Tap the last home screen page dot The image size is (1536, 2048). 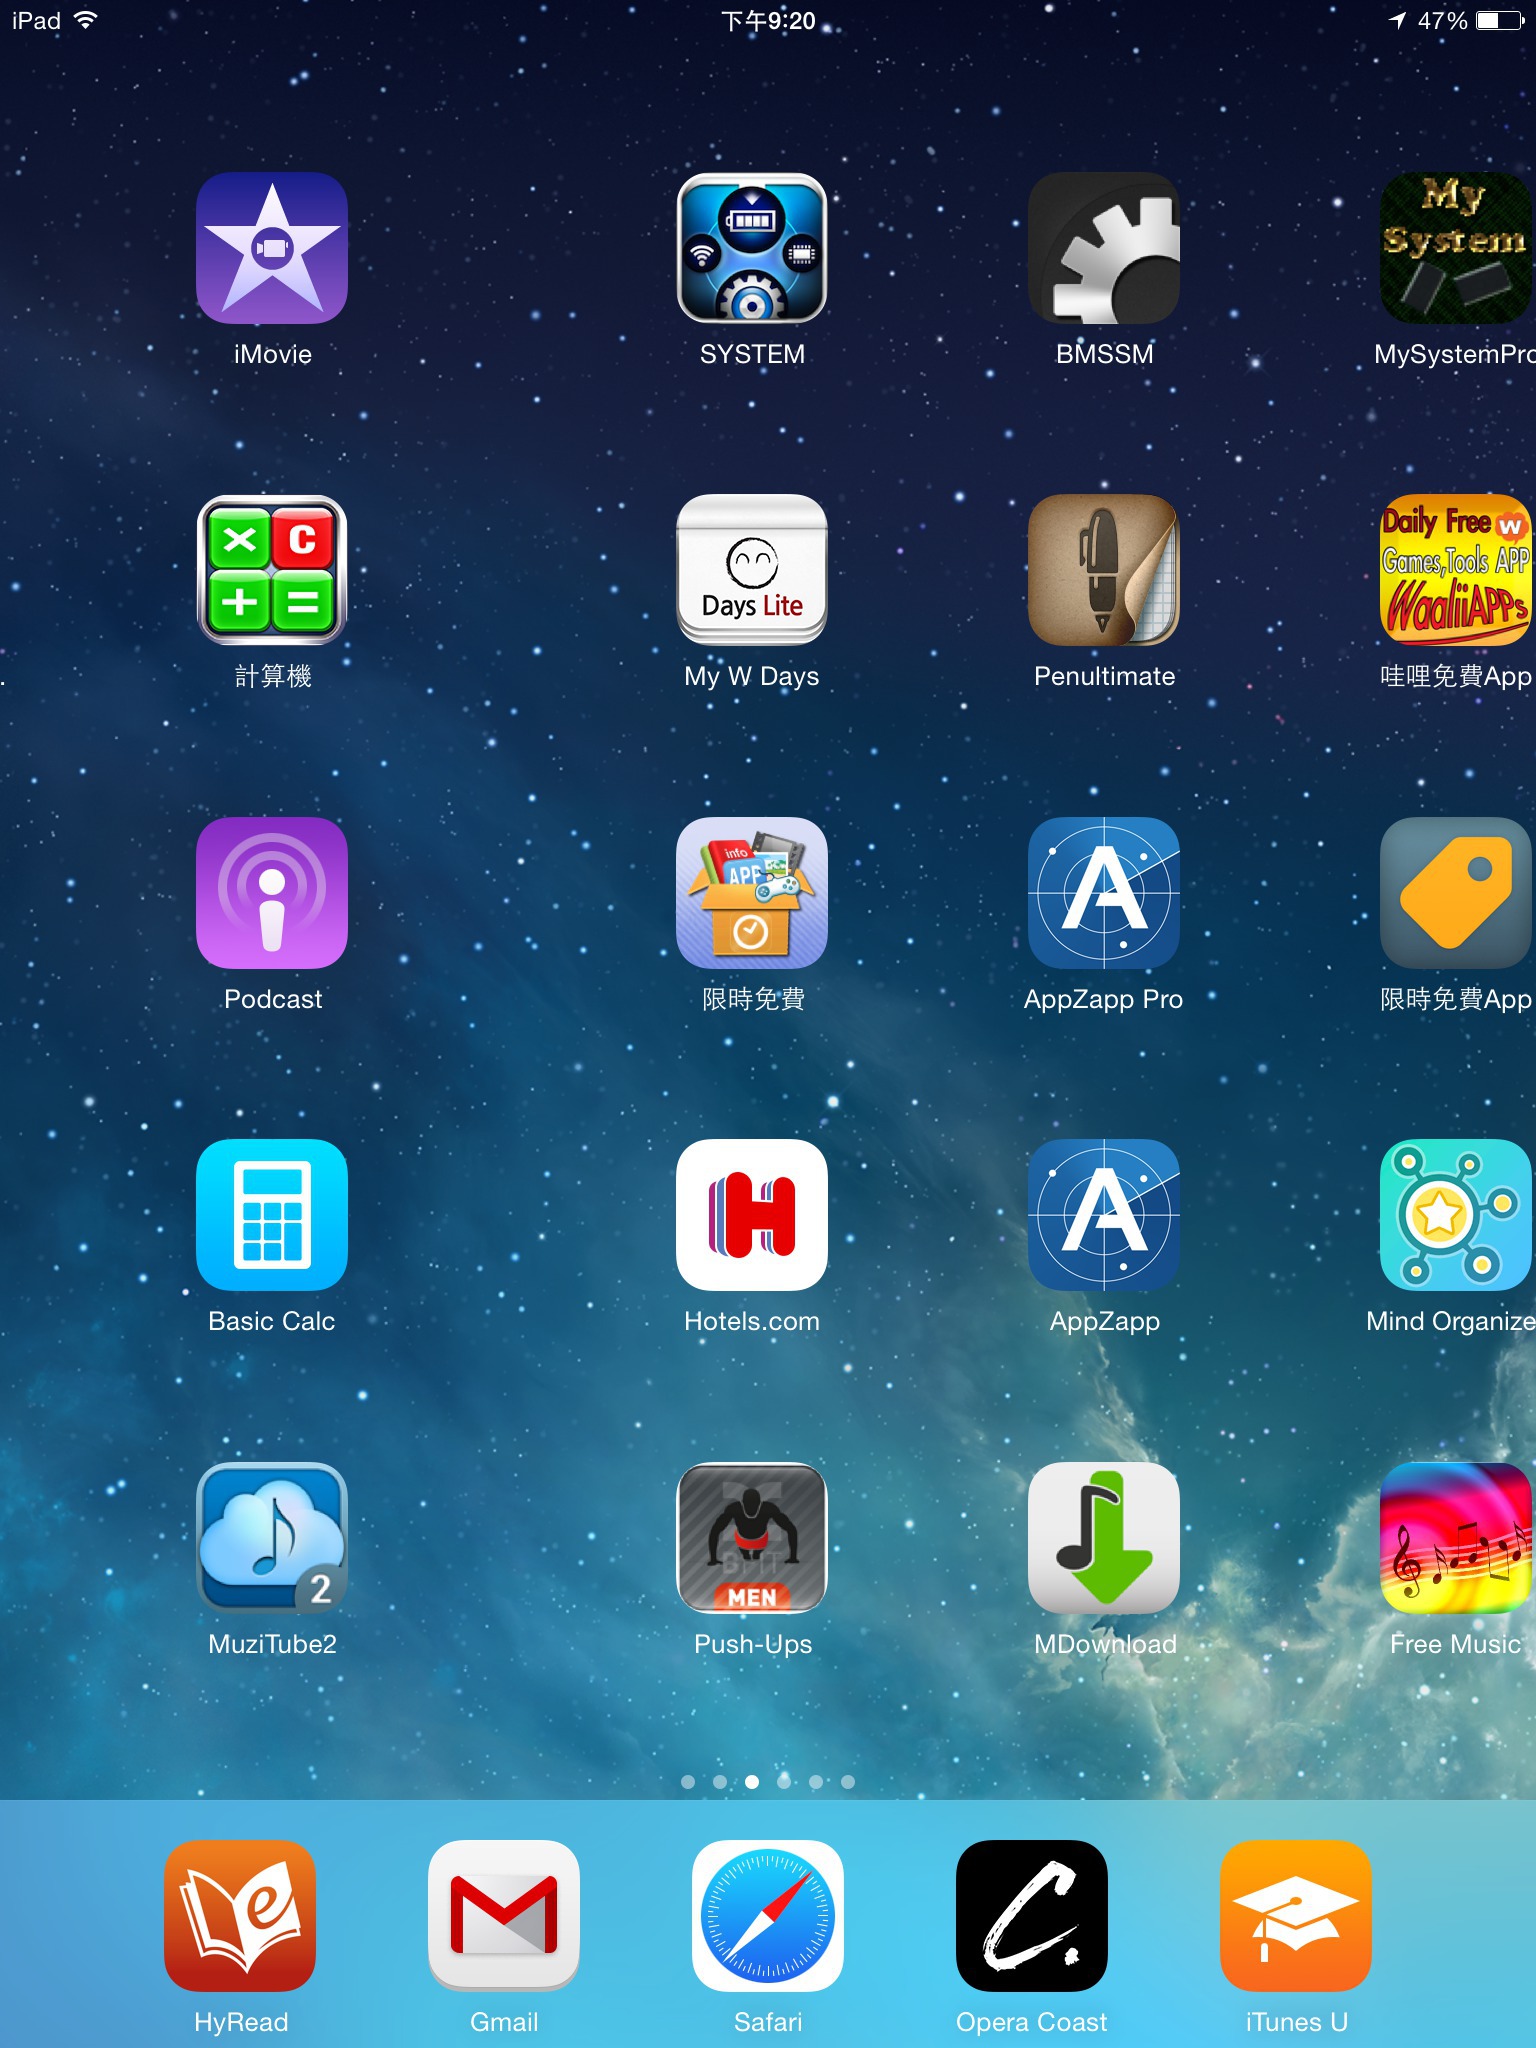[848, 1782]
